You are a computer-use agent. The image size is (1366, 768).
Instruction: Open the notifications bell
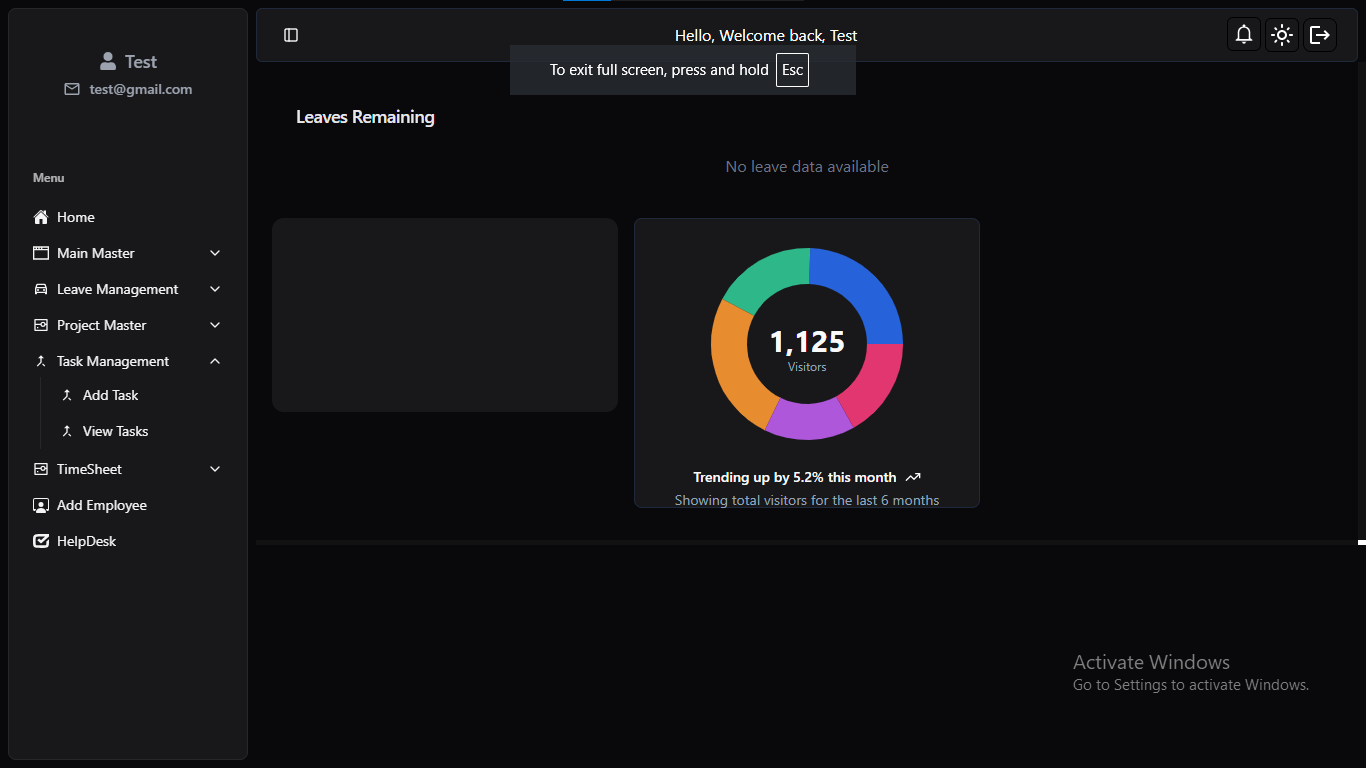1244,35
